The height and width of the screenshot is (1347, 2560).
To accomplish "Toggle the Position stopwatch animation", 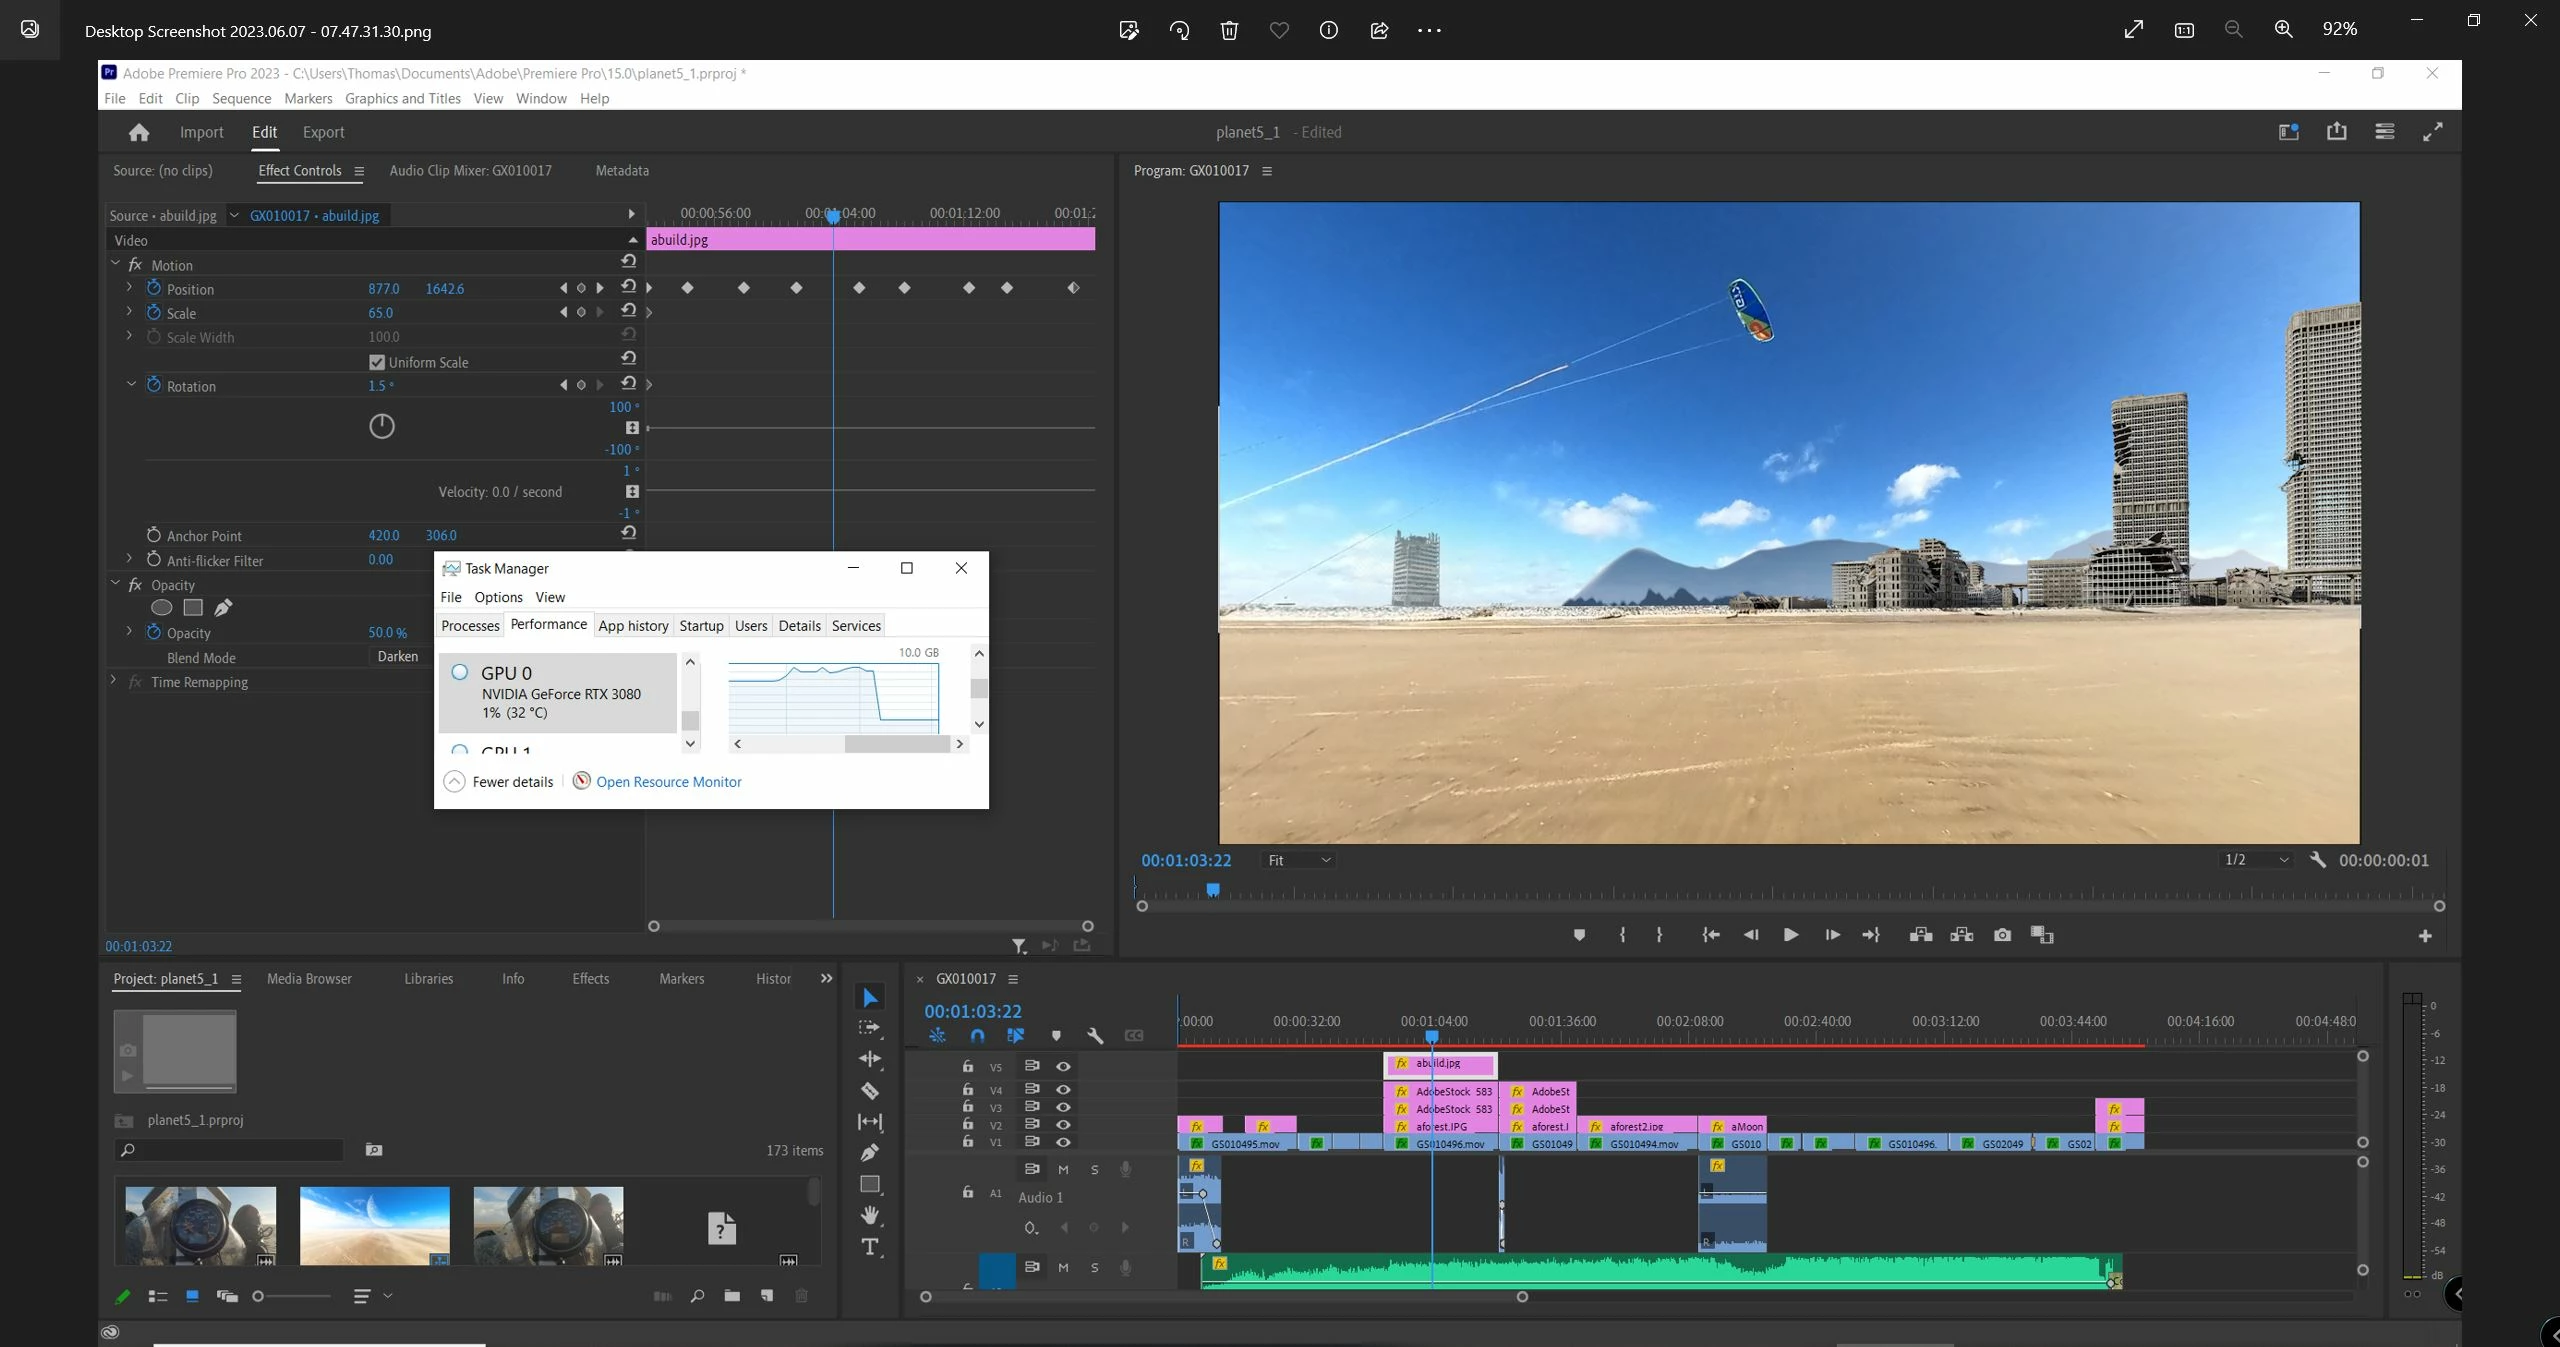I will coord(154,288).
